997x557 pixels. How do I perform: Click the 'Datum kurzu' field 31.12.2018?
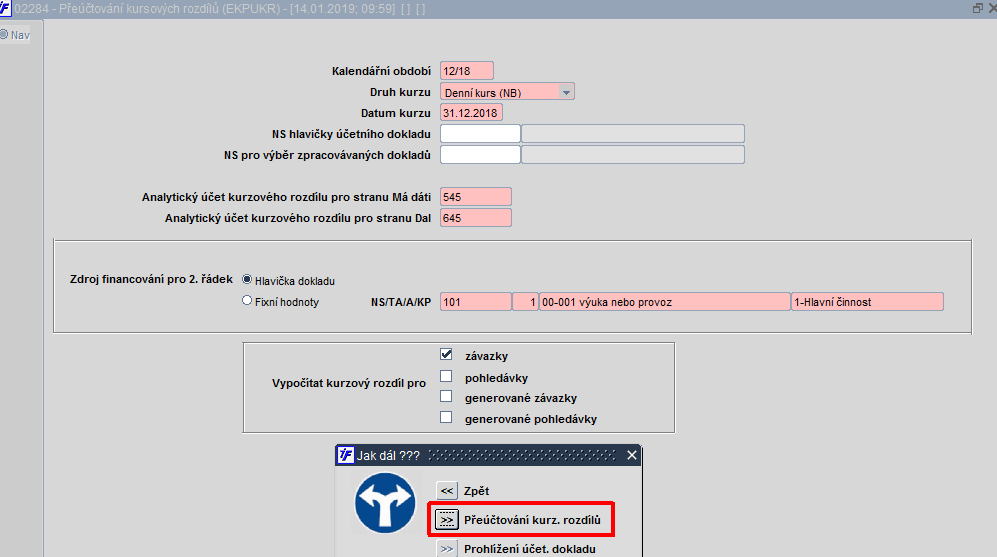point(471,113)
